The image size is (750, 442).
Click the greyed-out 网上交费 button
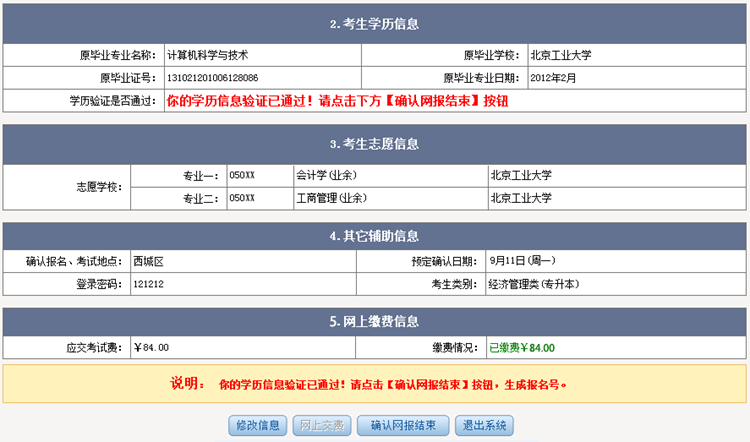(x=322, y=425)
